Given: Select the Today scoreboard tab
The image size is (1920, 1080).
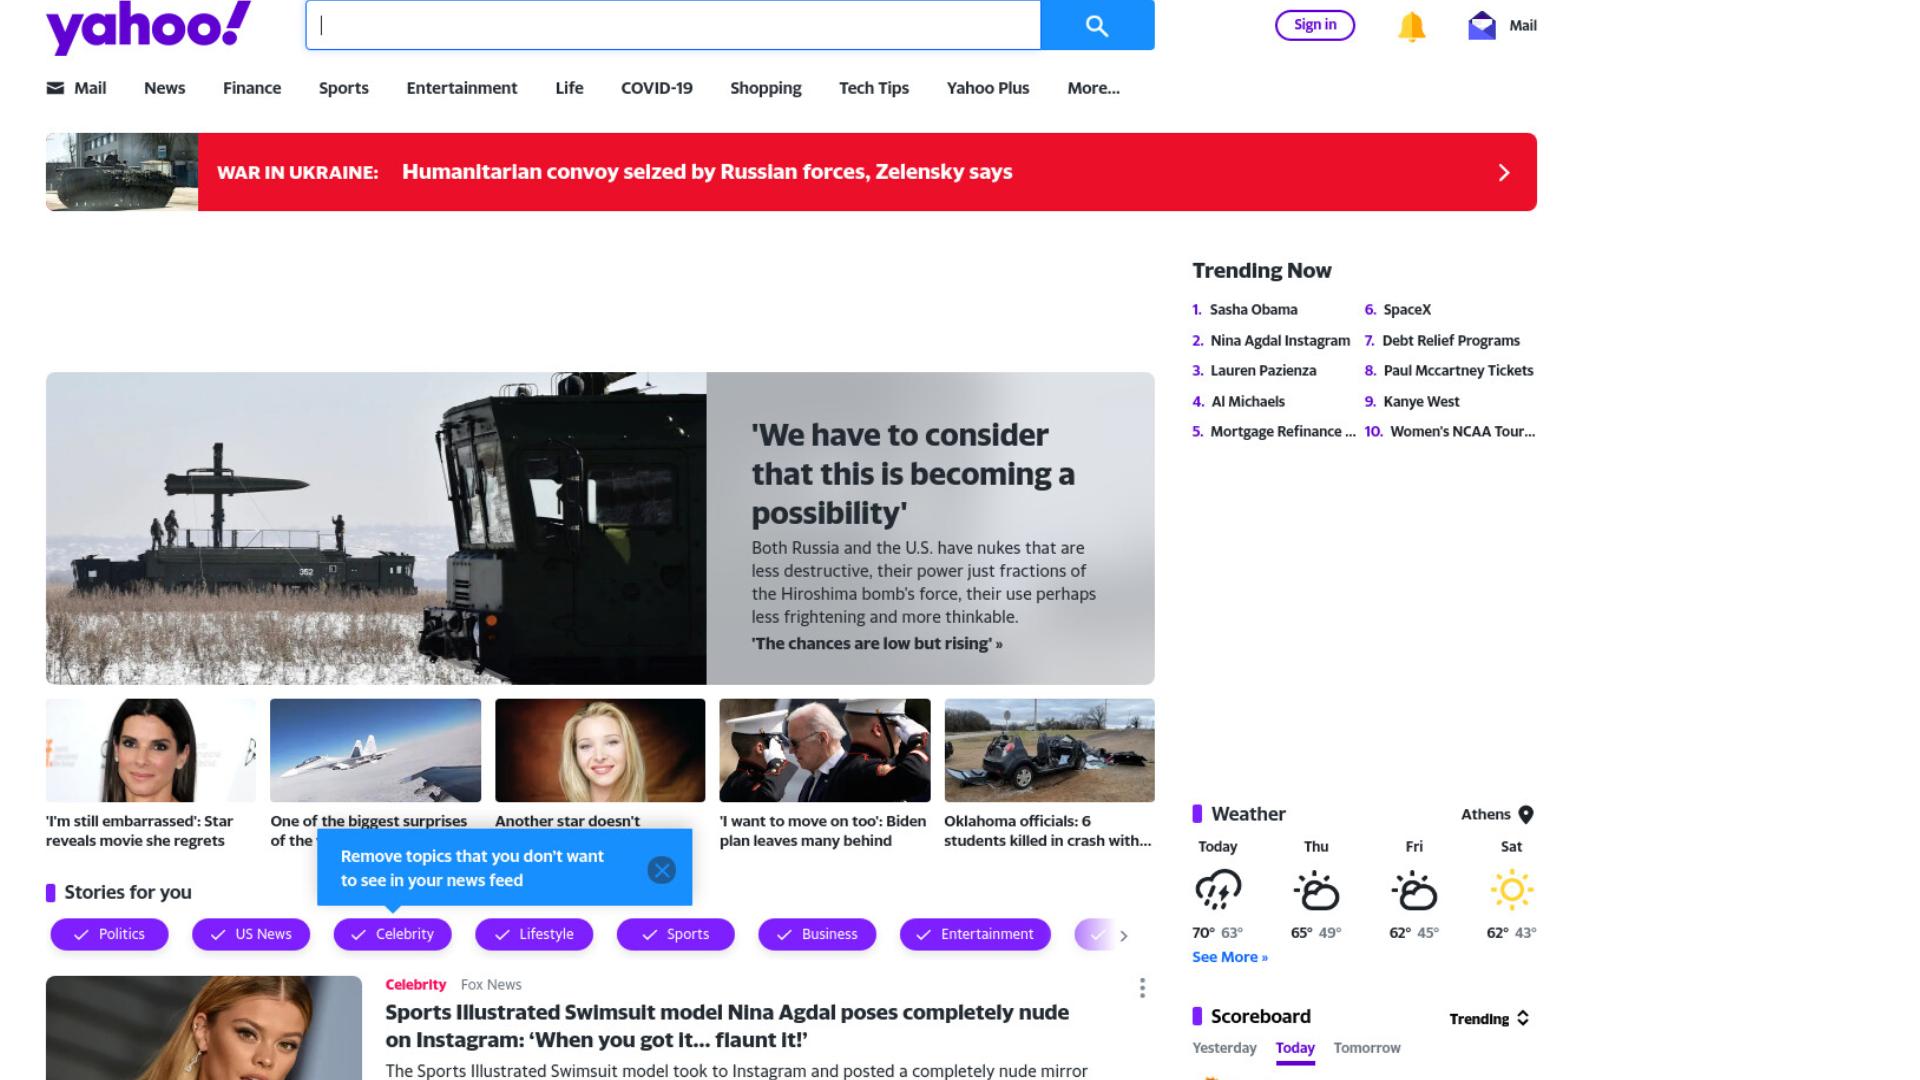Looking at the screenshot, I should (x=1295, y=1048).
